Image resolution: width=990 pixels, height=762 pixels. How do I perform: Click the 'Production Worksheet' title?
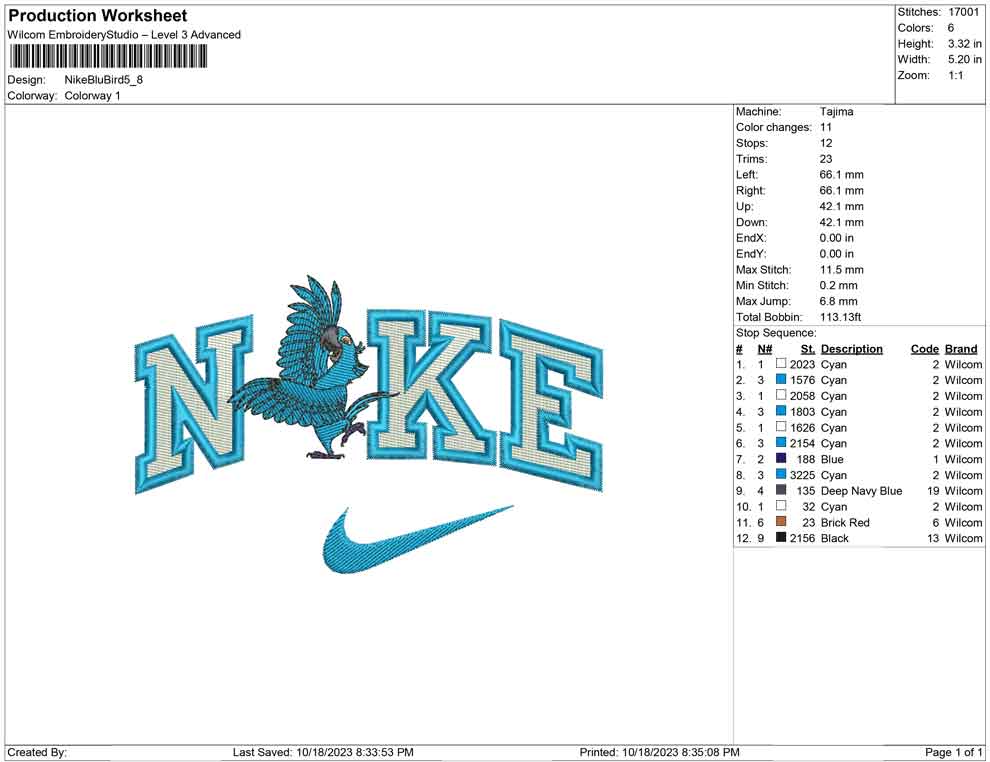(97, 16)
